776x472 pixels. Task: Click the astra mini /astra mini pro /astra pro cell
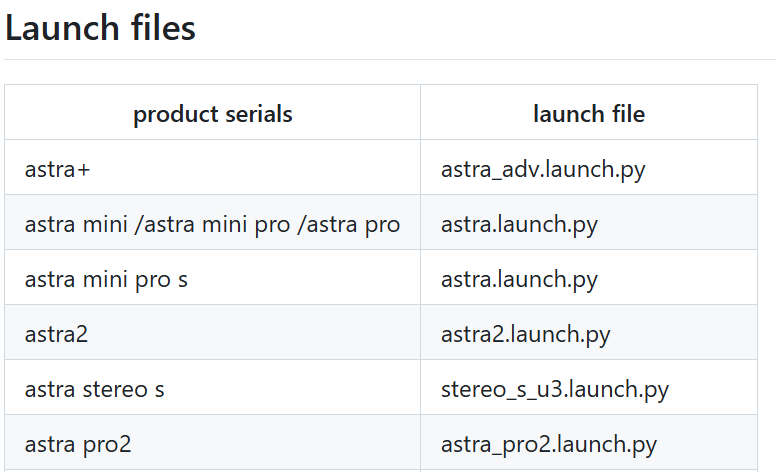point(212,224)
